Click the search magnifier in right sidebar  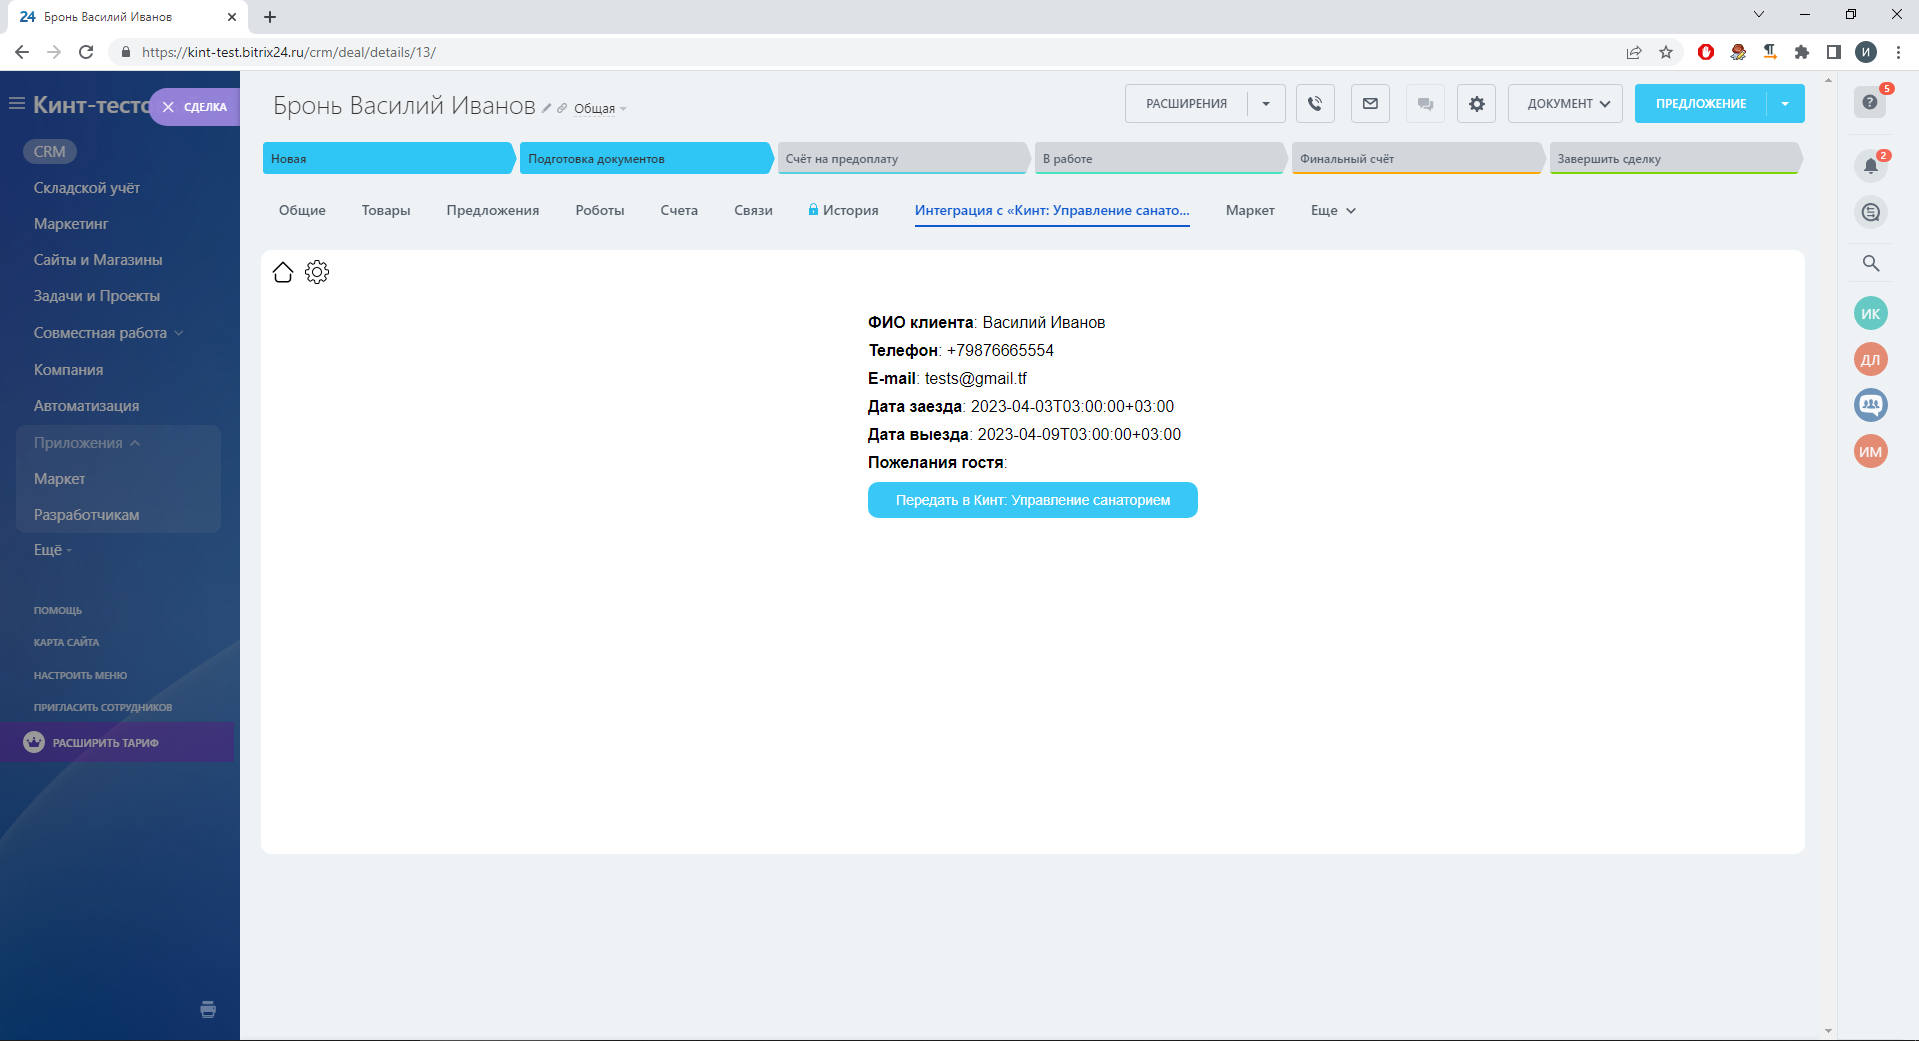1870,263
